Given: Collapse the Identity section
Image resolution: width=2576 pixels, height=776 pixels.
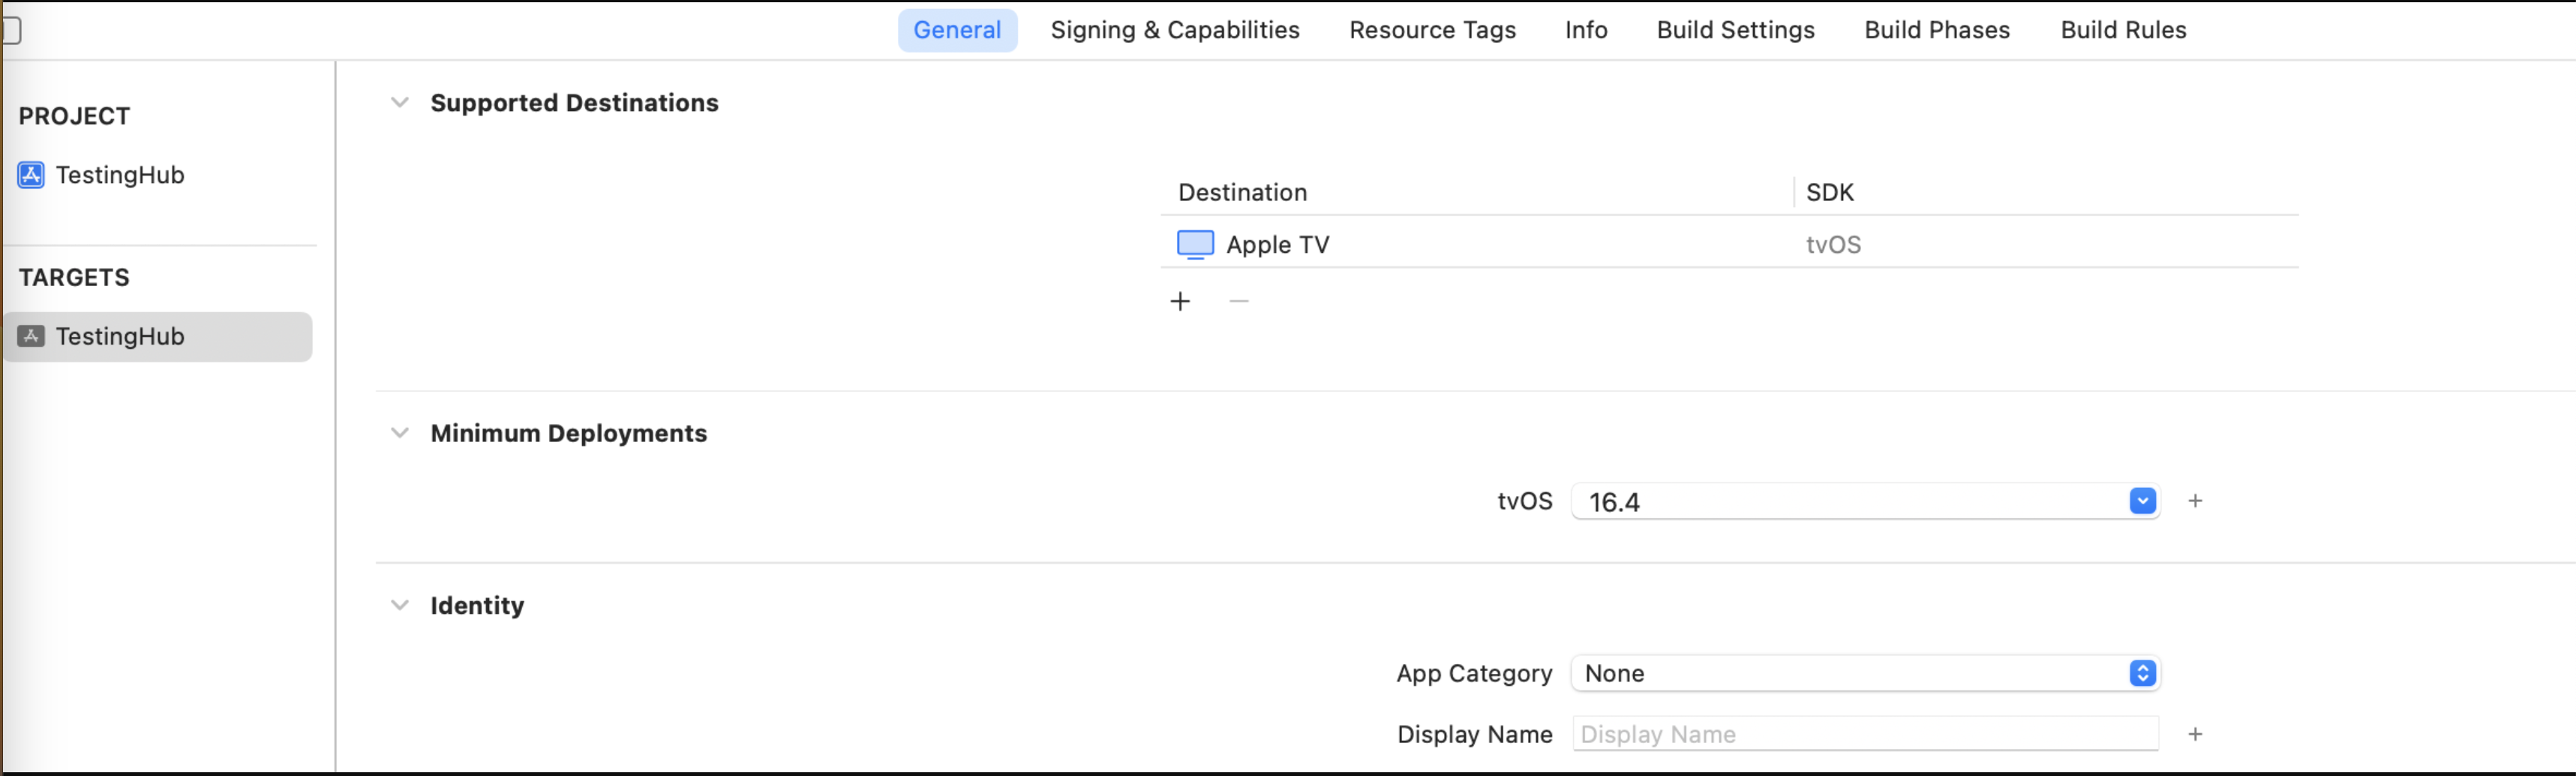Looking at the screenshot, I should point(400,605).
